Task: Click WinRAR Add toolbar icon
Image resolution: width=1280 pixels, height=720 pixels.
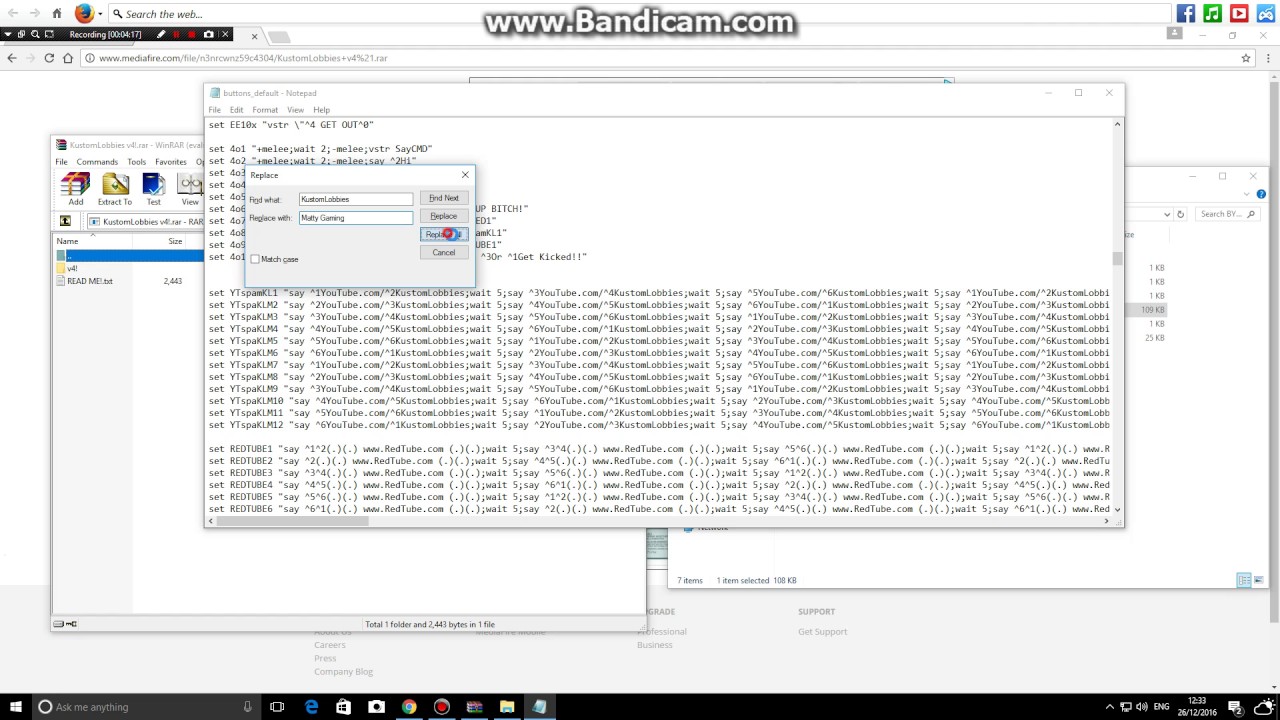Action: click(x=76, y=189)
